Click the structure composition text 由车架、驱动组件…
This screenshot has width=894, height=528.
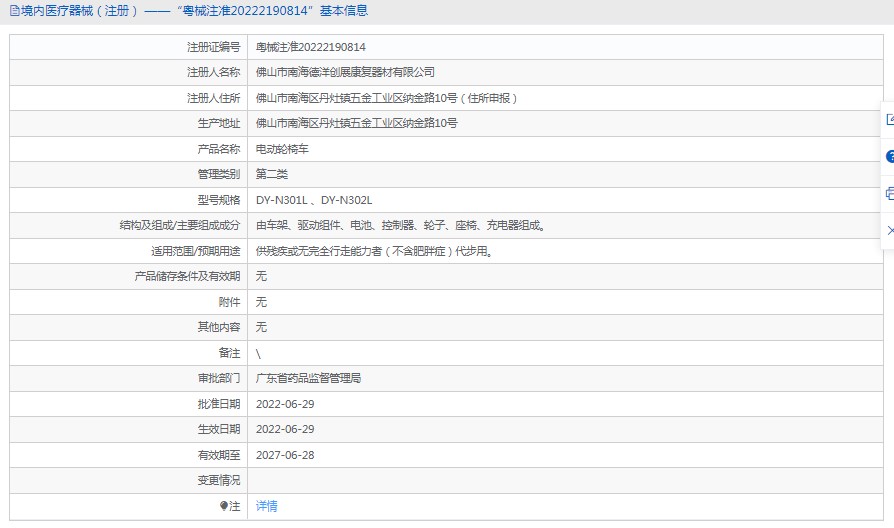(x=400, y=225)
